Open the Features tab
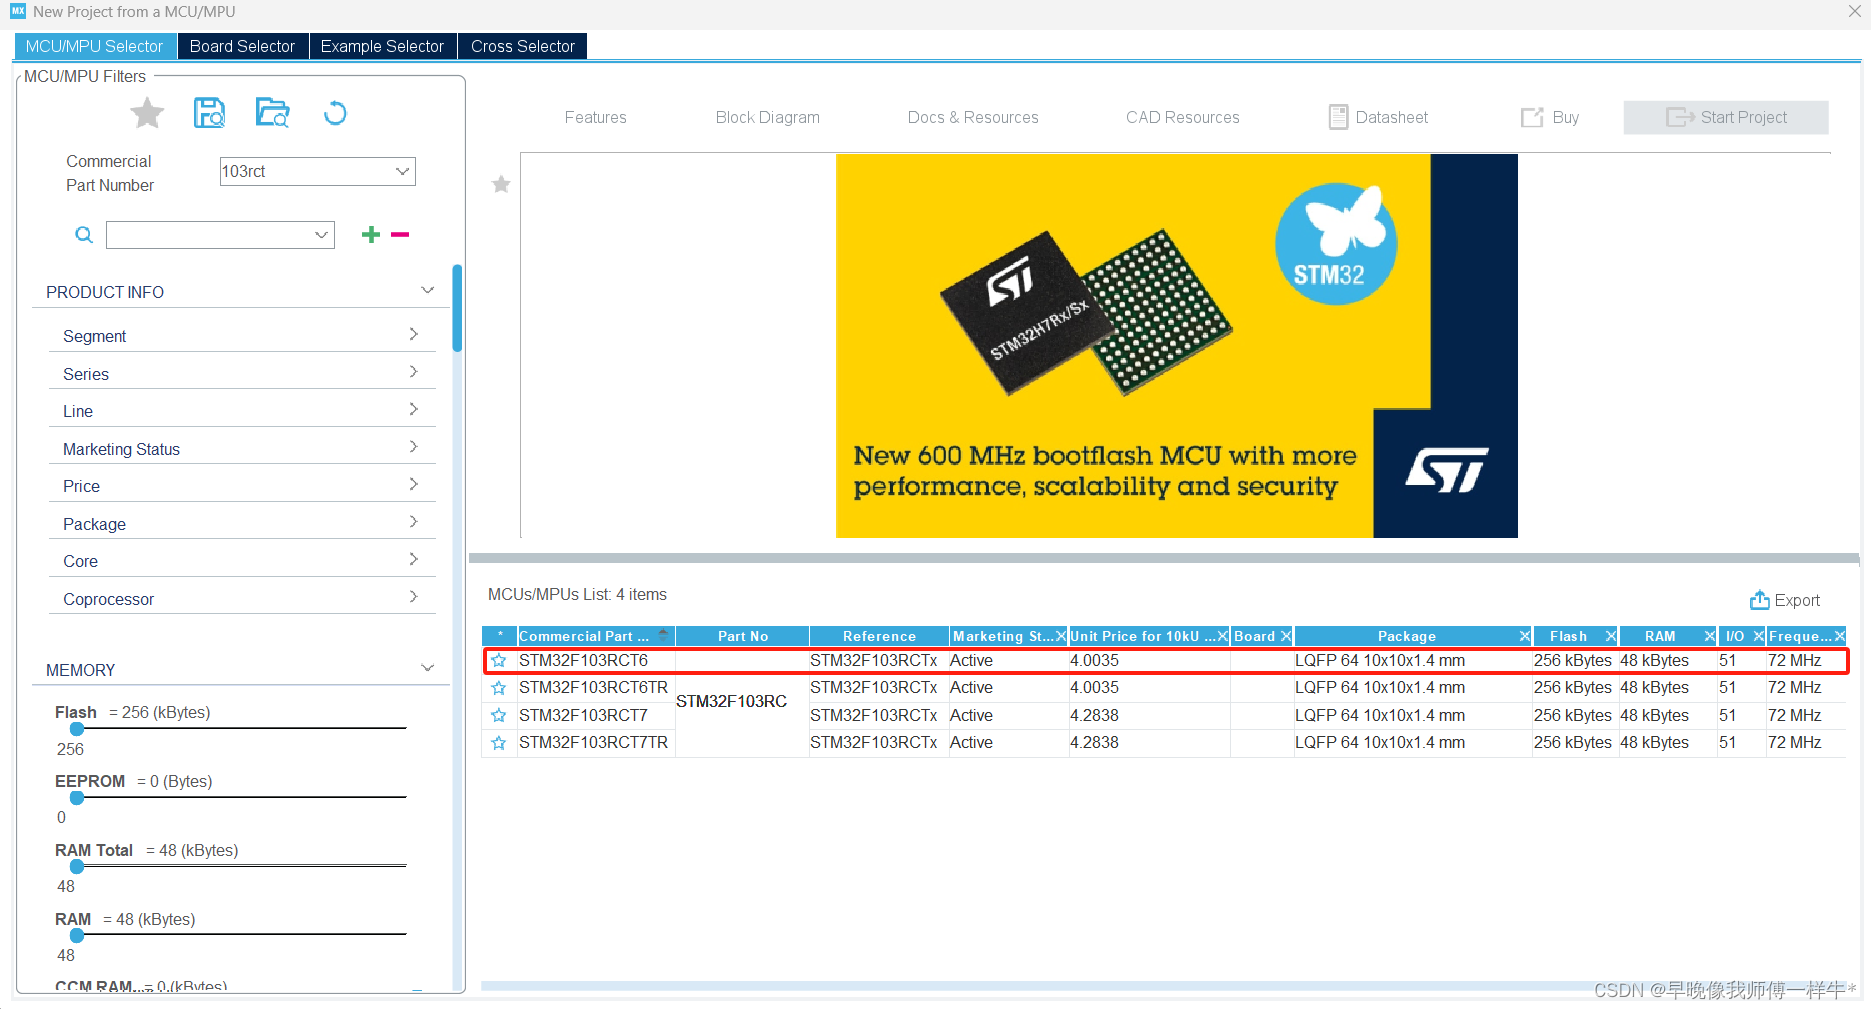The image size is (1871, 1009). pyautogui.click(x=595, y=118)
